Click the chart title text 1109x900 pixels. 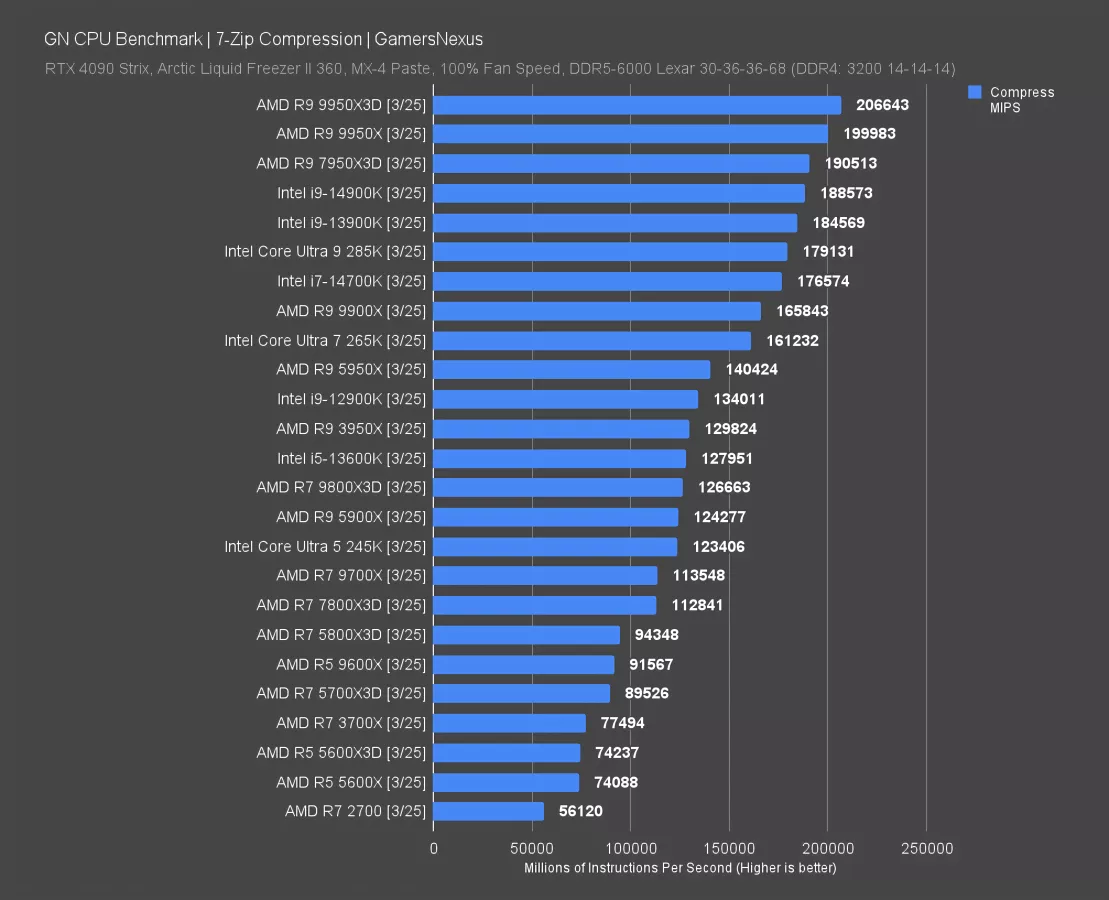click(x=263, y=39)
